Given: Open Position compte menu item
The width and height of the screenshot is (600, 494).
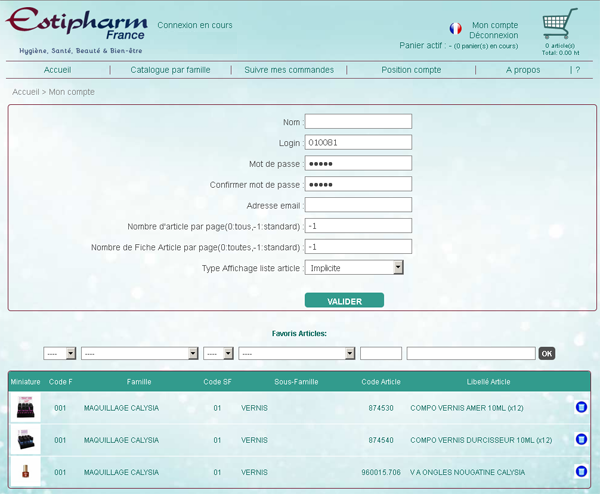Looking at the screenshot, I should coord(411,70).
